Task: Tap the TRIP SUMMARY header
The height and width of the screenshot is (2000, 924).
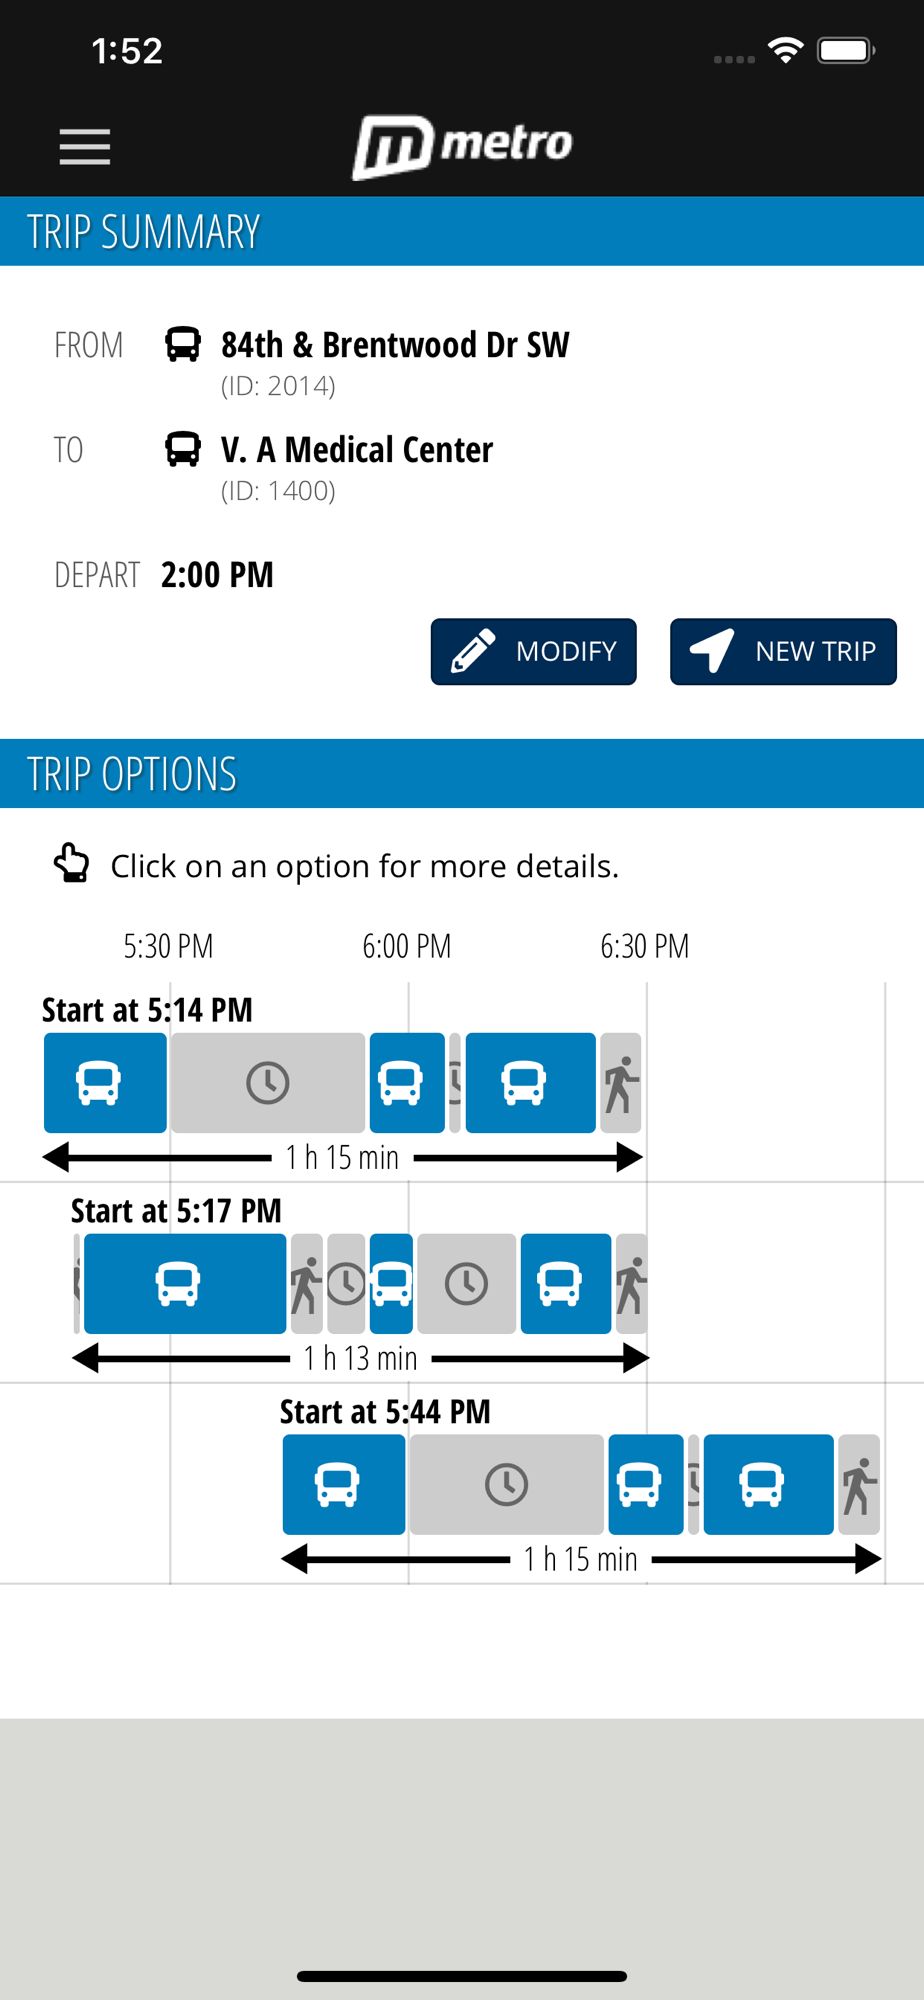Action: click(462, 231)
